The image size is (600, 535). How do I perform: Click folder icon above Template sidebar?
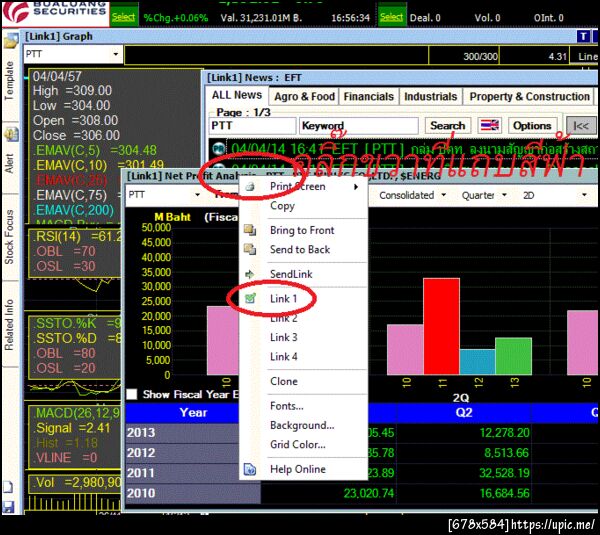[x=10, y=41]
